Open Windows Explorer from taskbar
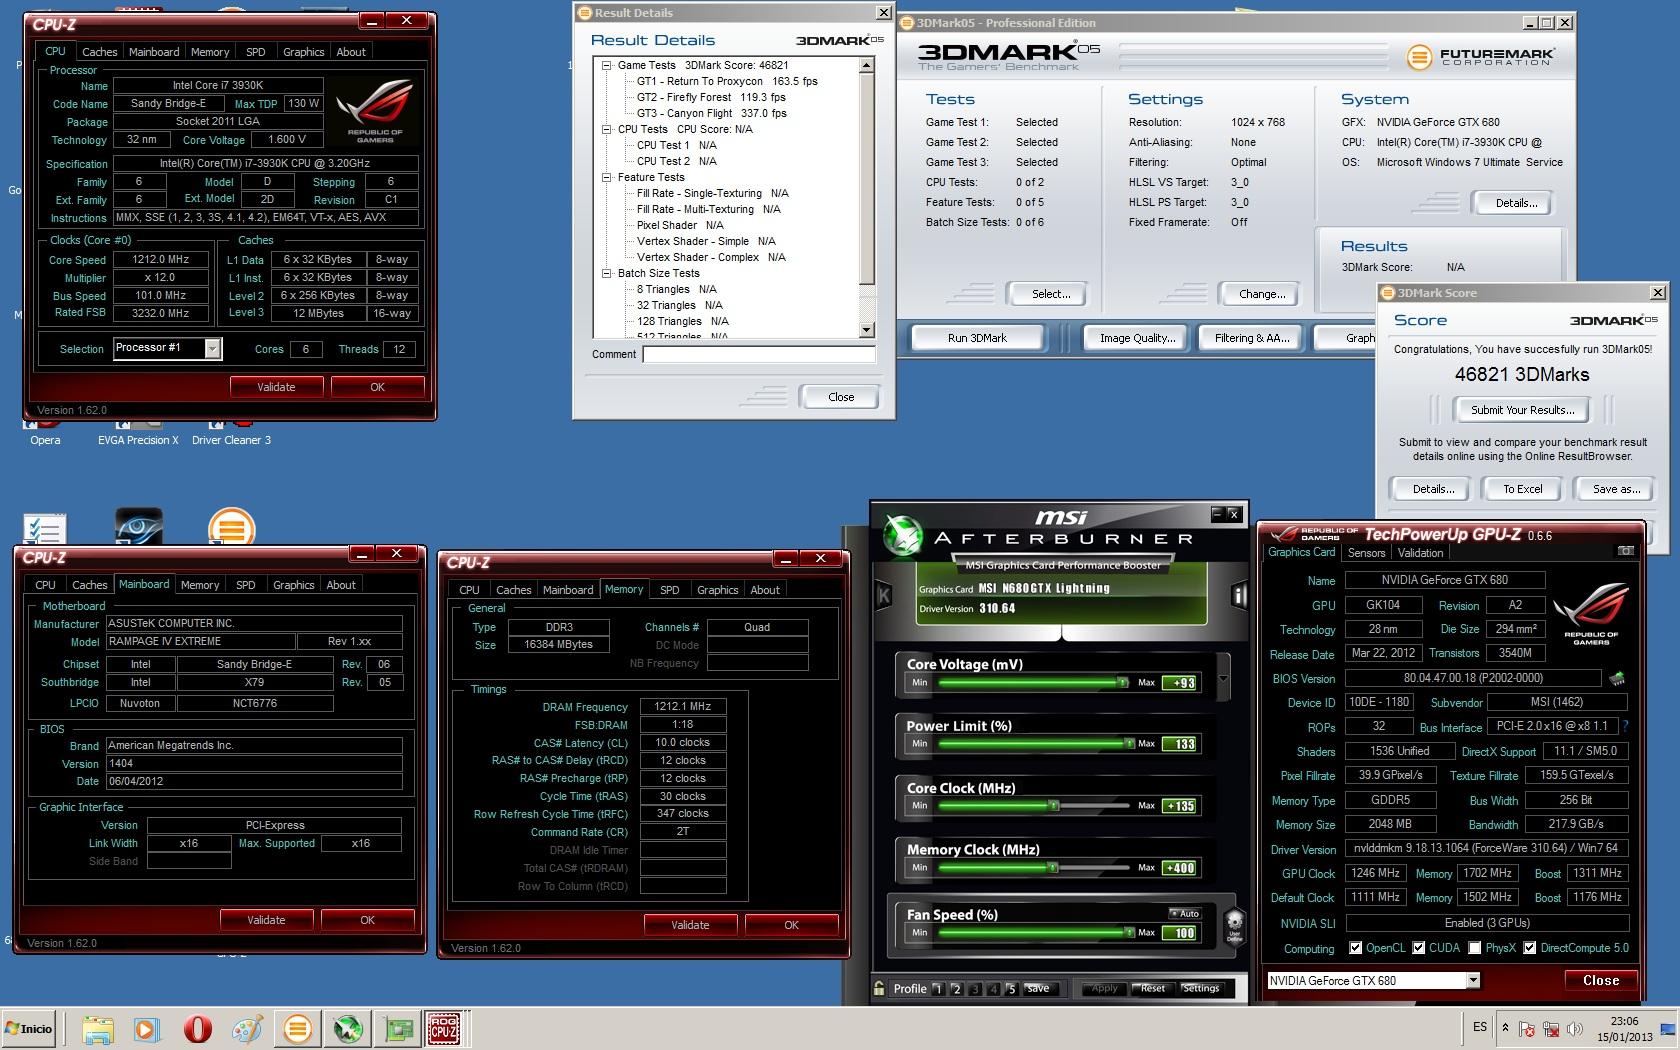 pos(98,1029)
